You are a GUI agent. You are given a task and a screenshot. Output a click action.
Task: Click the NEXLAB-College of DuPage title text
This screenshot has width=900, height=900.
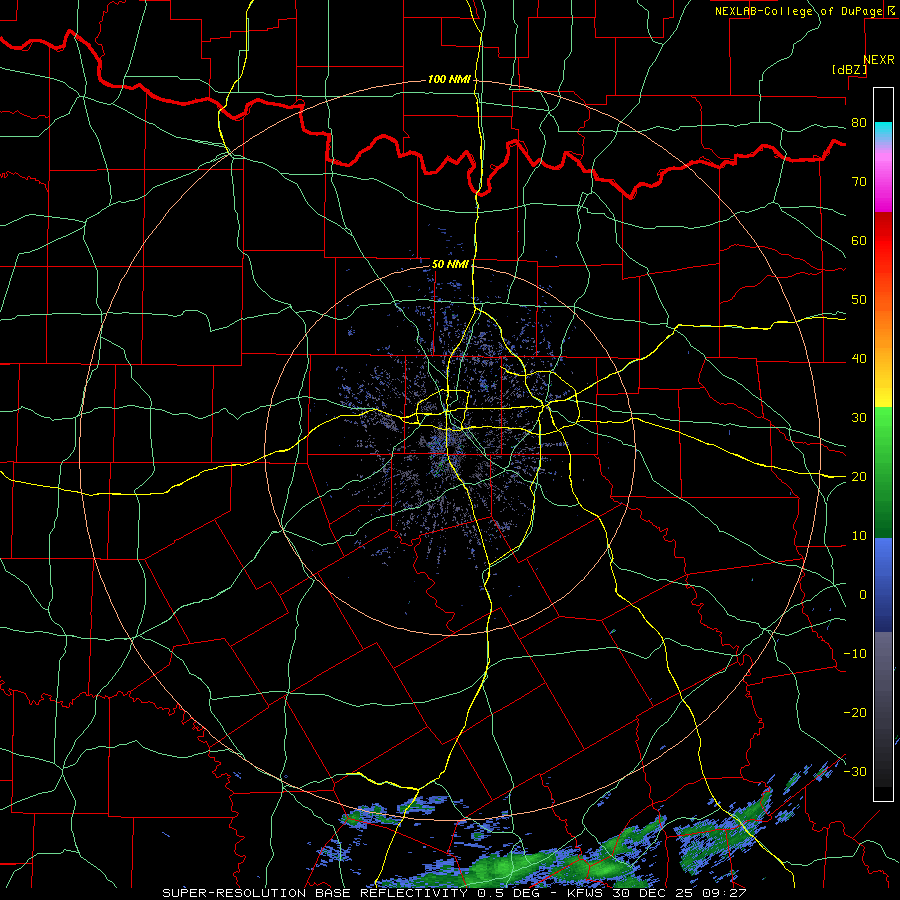pyautogui.click(x=799, y=11)
